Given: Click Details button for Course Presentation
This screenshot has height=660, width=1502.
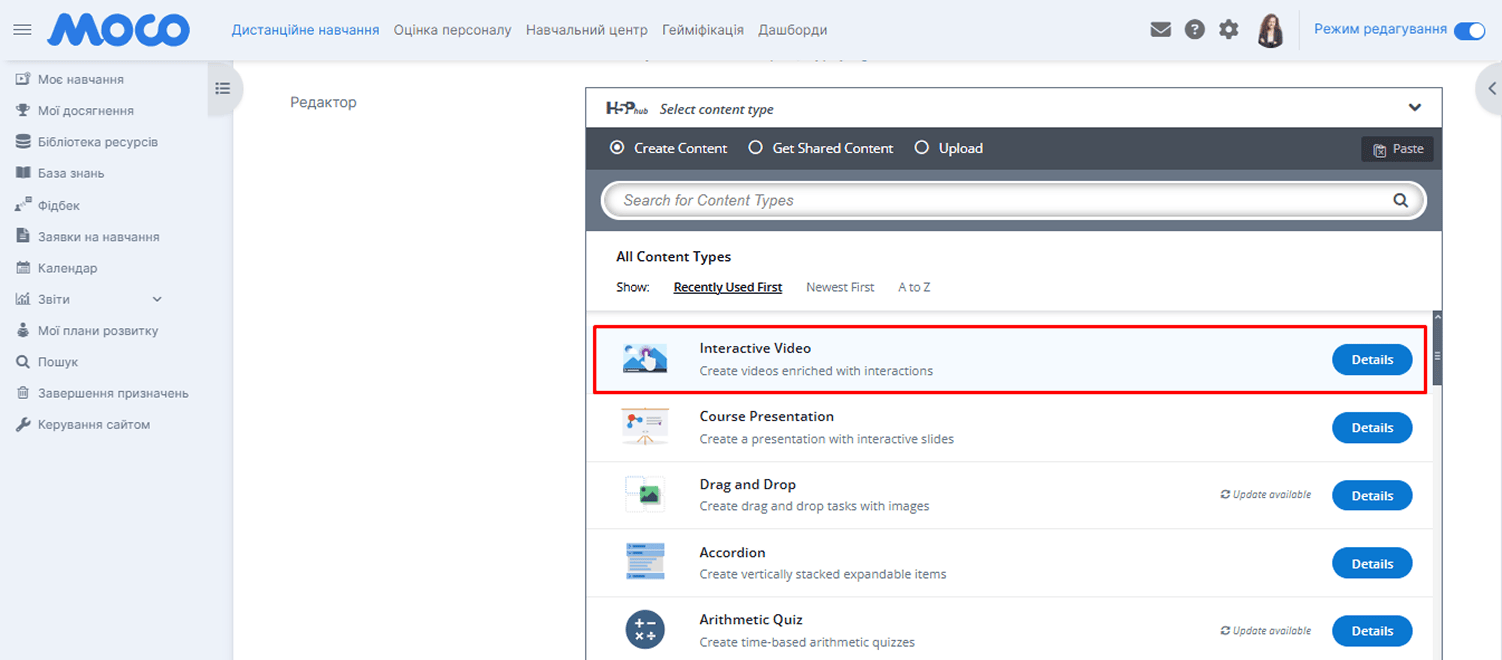Looking at the screenshot, I should tap(1371, 428).
